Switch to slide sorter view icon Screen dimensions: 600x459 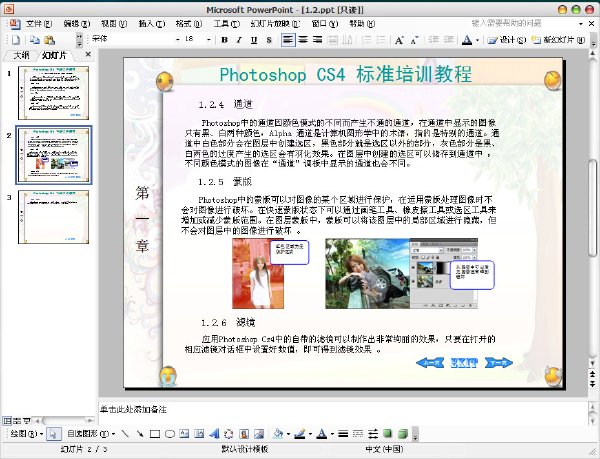(17, 421)
